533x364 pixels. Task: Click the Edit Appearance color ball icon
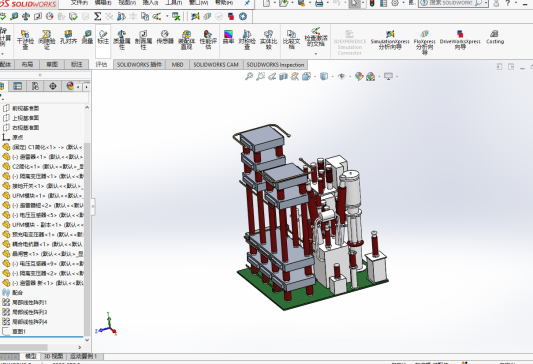[359, 76]
